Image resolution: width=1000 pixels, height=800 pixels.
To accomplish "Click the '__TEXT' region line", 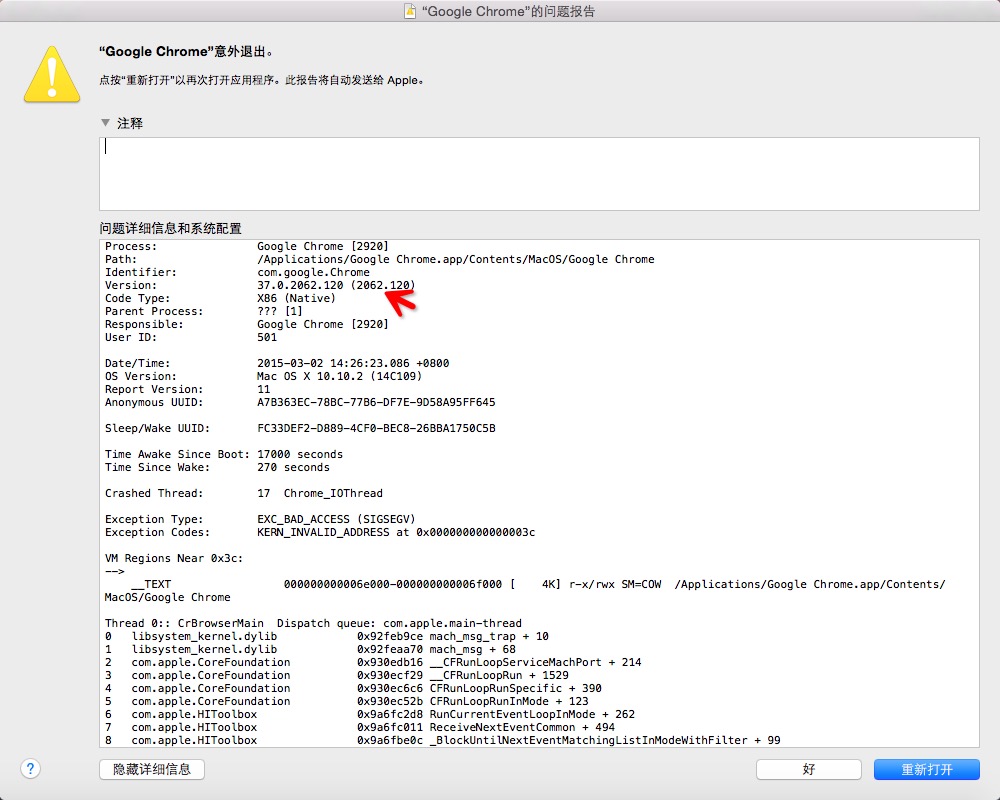I will coord(538,584).
